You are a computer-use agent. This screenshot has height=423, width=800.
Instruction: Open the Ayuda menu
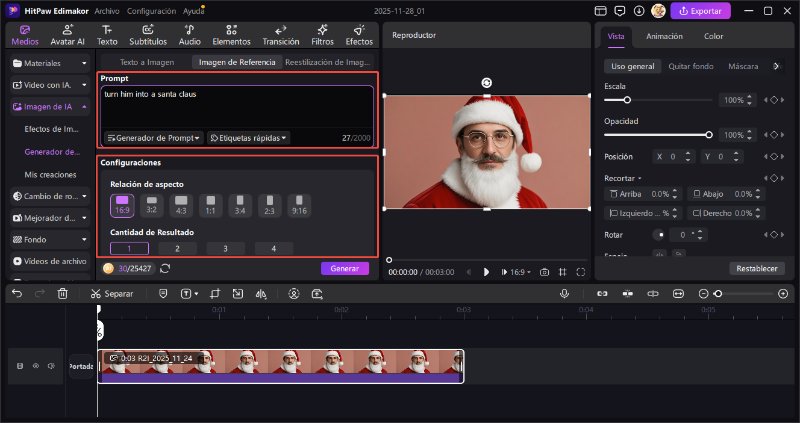coord(193,11)
